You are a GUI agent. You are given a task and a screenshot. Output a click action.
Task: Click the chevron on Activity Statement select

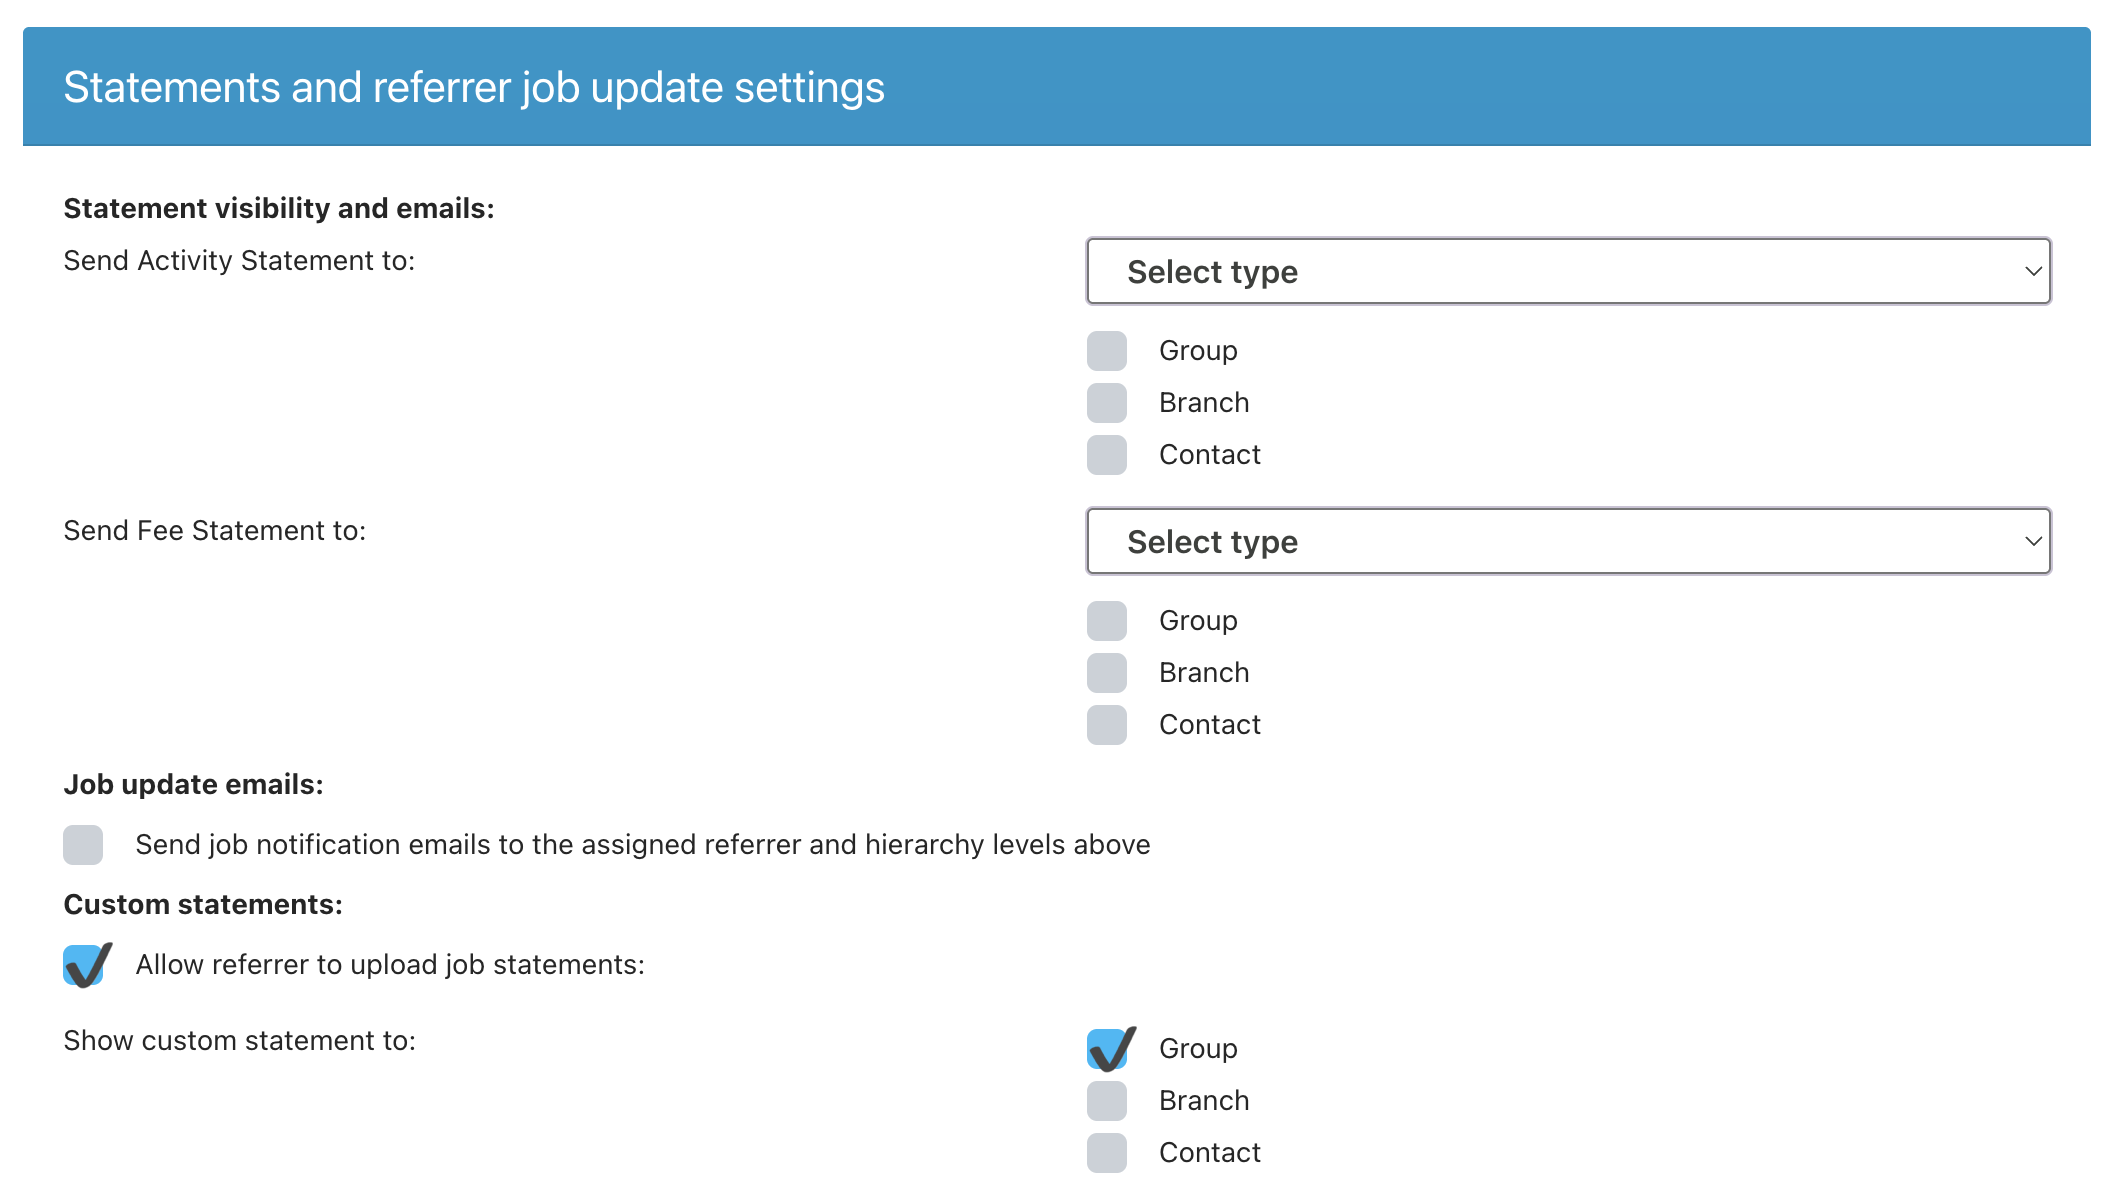[2033, 271]
